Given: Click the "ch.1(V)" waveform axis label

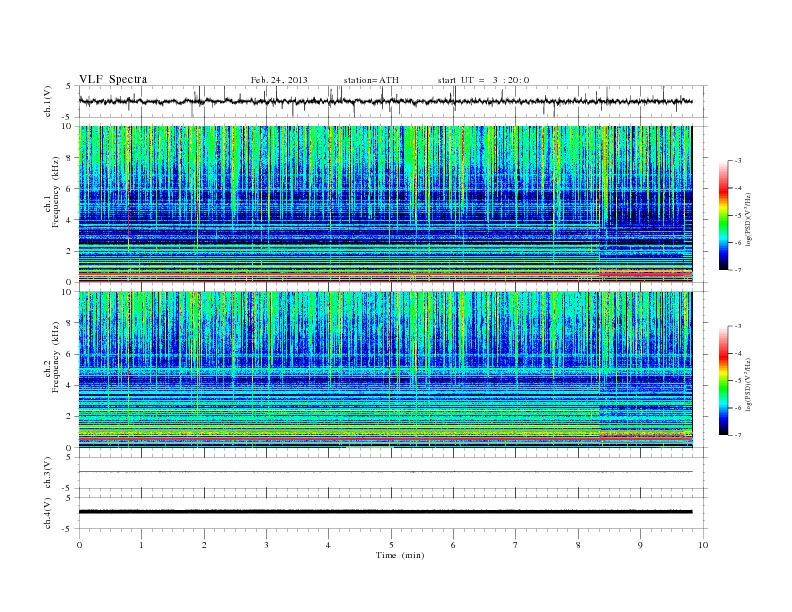Looking at the screenshot, I should [48, 101].
